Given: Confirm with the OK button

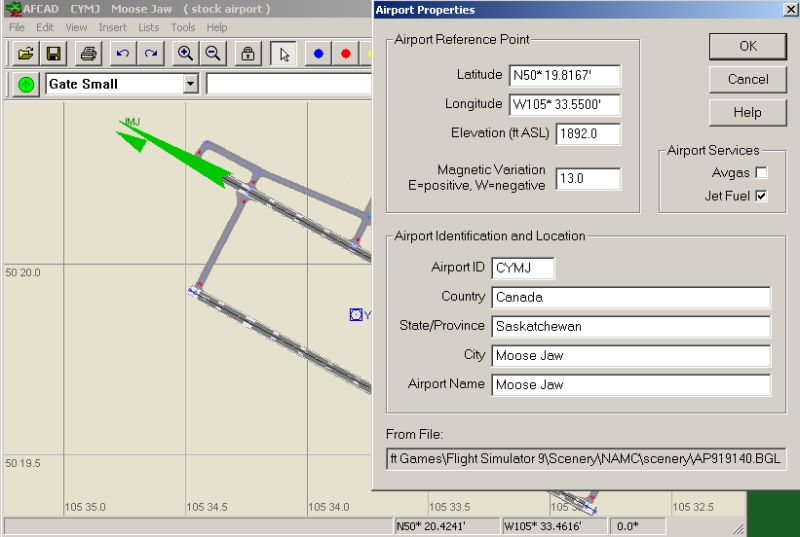Looking at the screenshot, I should click(x=747, y=46).
